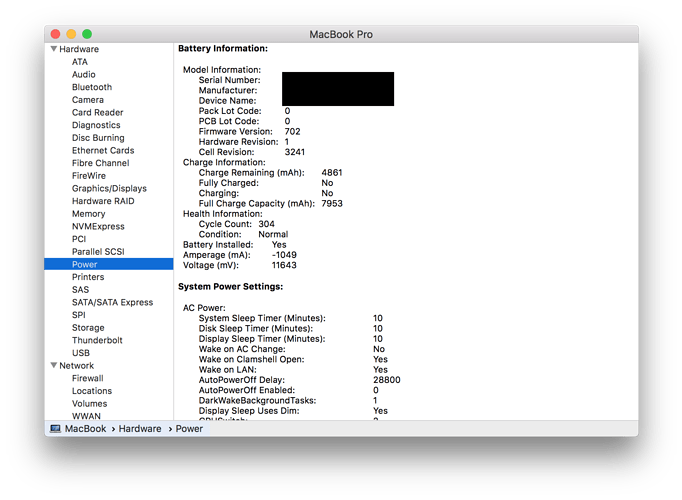Open the Fibre Channel entry
The width and height of the screenshot is (682, 500).
pos(100,163)
